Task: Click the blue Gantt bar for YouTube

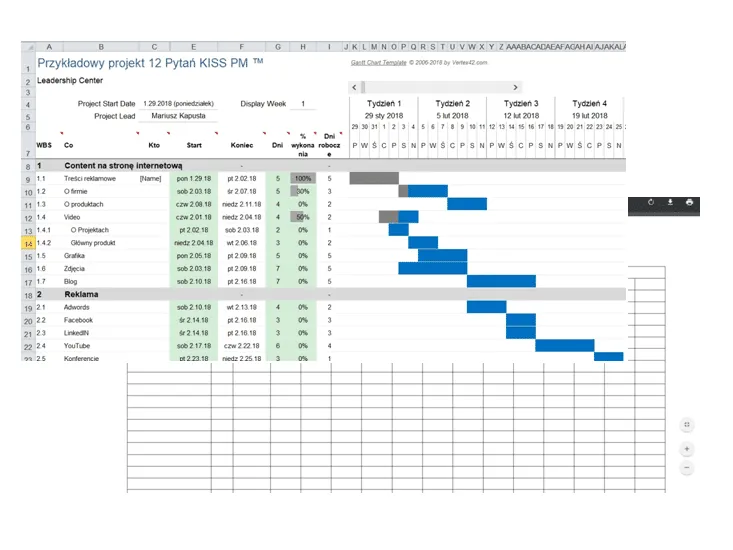Action: 565,345
